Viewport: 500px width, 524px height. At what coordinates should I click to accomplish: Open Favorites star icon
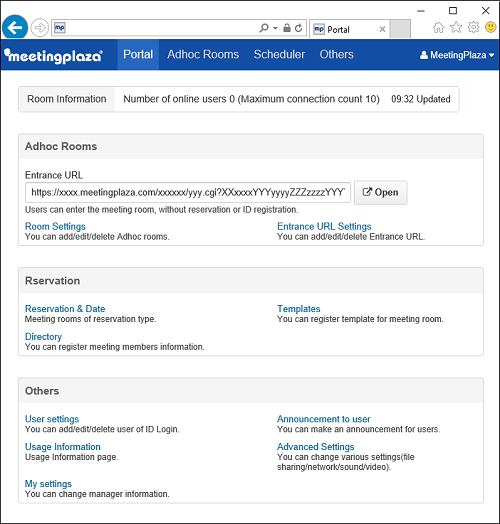pyautogui.click(x=456, y=27)
